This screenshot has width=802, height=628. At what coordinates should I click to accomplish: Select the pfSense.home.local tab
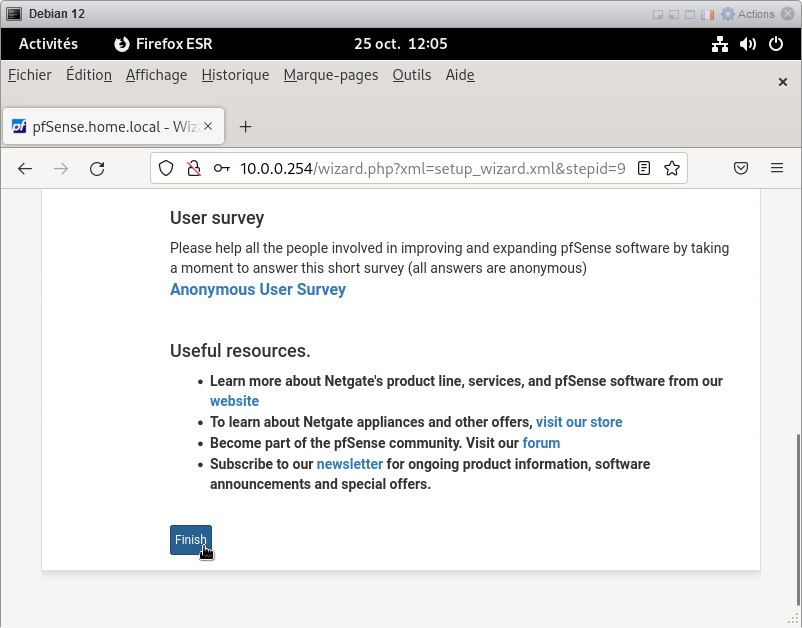[114, 126]
